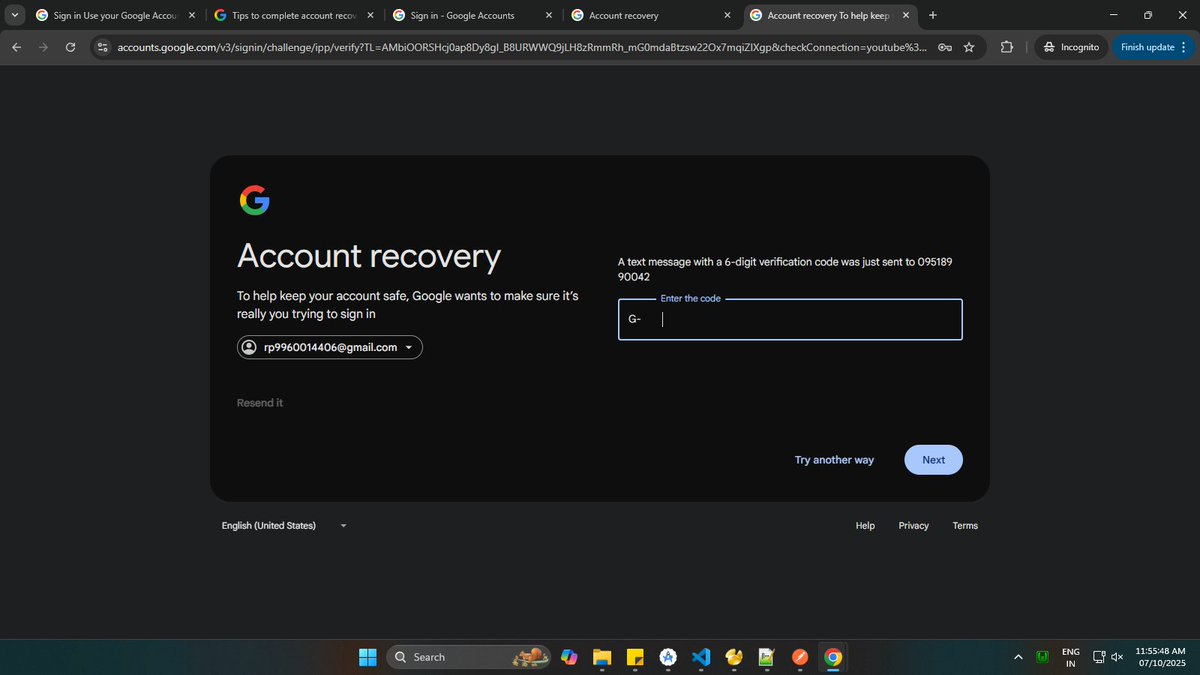Open Visual Studio Code from the taskbar
1200x675 pixels.
coord(701,657)
